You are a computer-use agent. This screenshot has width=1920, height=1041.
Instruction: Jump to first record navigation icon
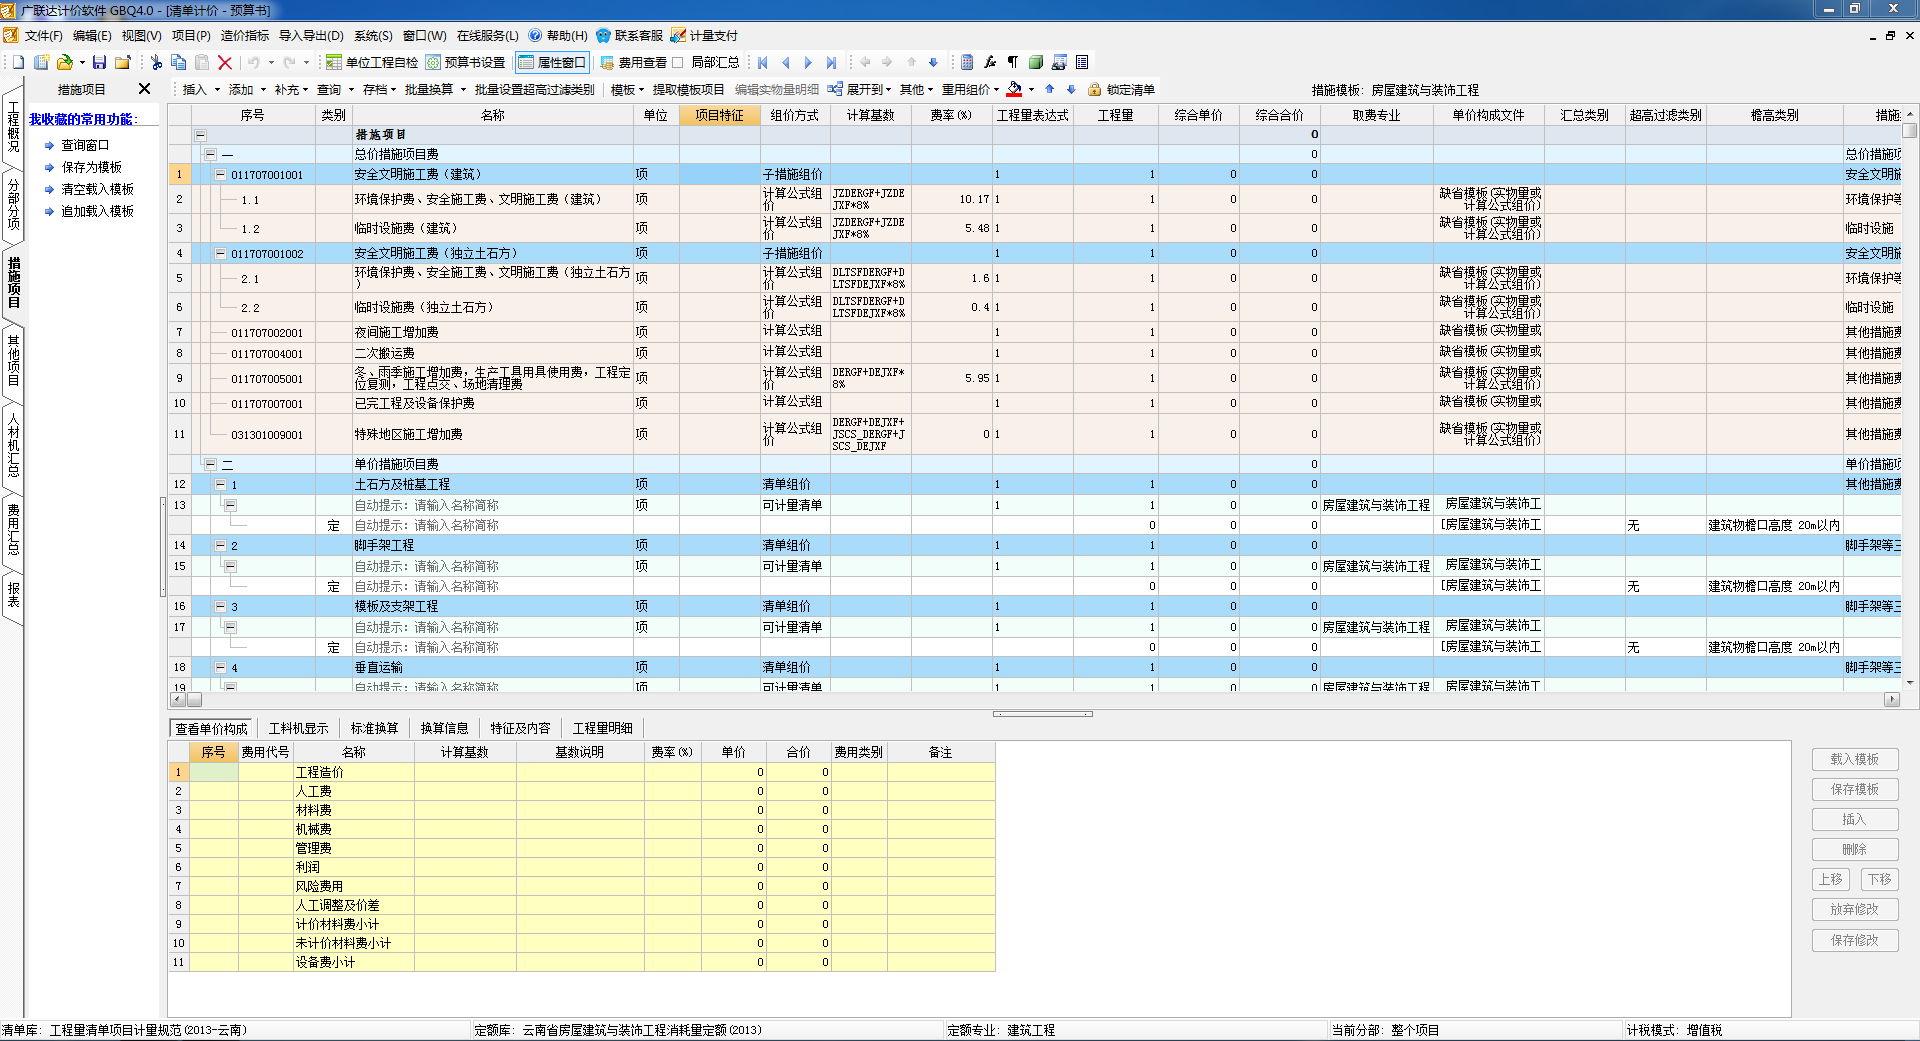point(763,62)
